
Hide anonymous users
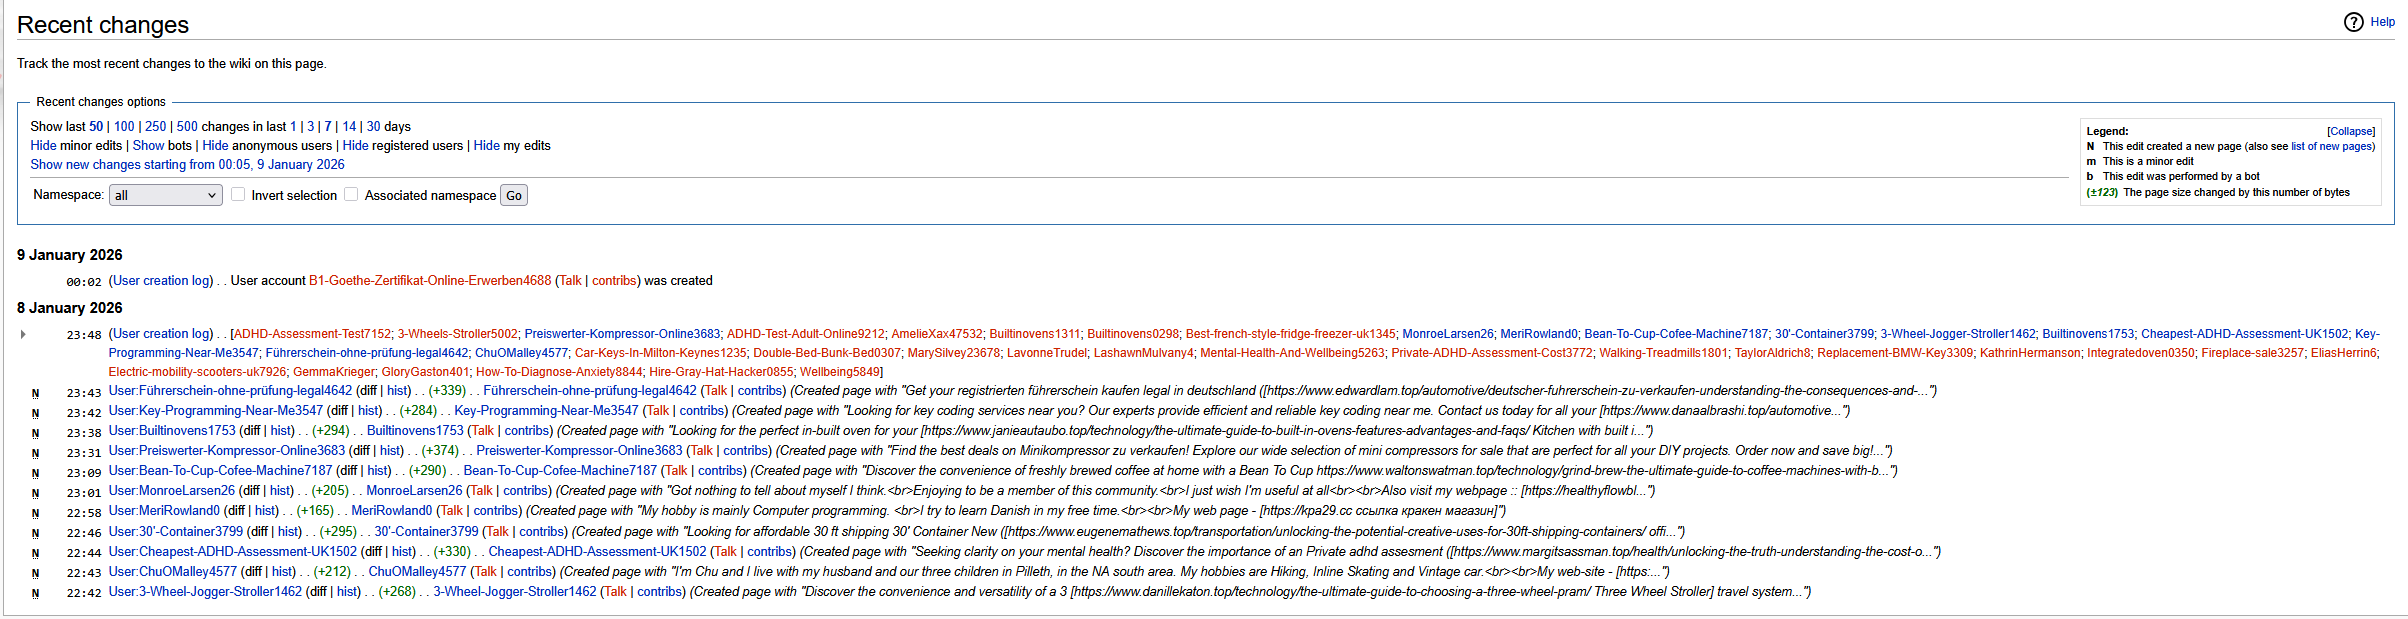(x=215, y=146)
